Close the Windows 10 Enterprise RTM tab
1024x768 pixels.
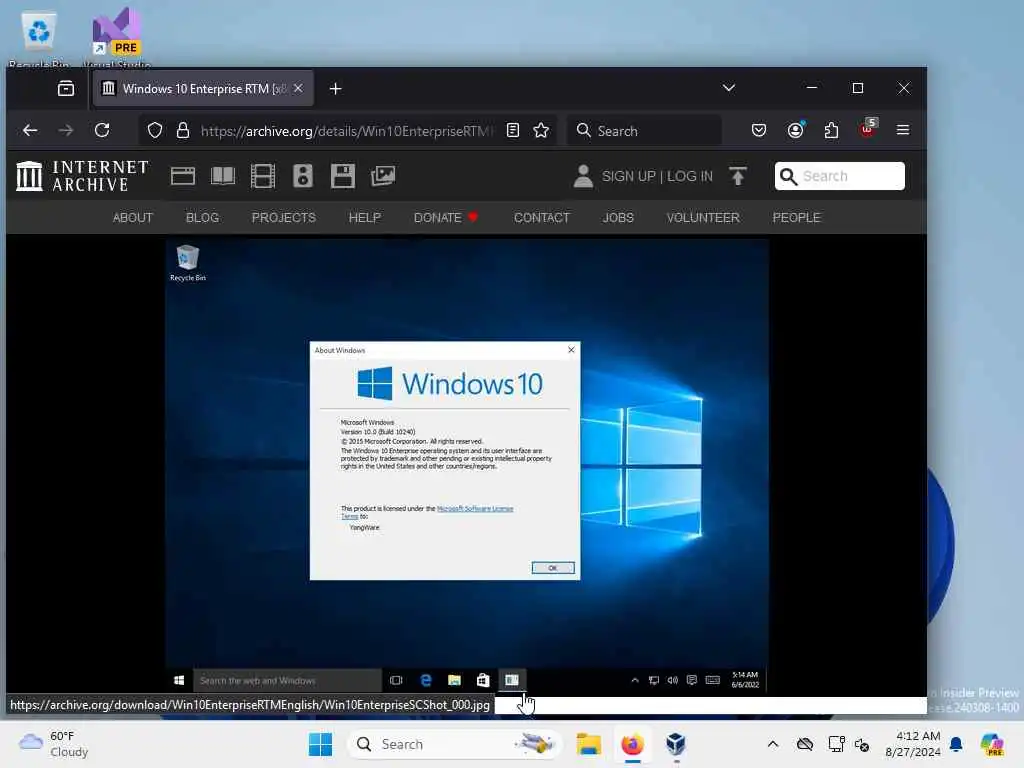pos(298,88)
